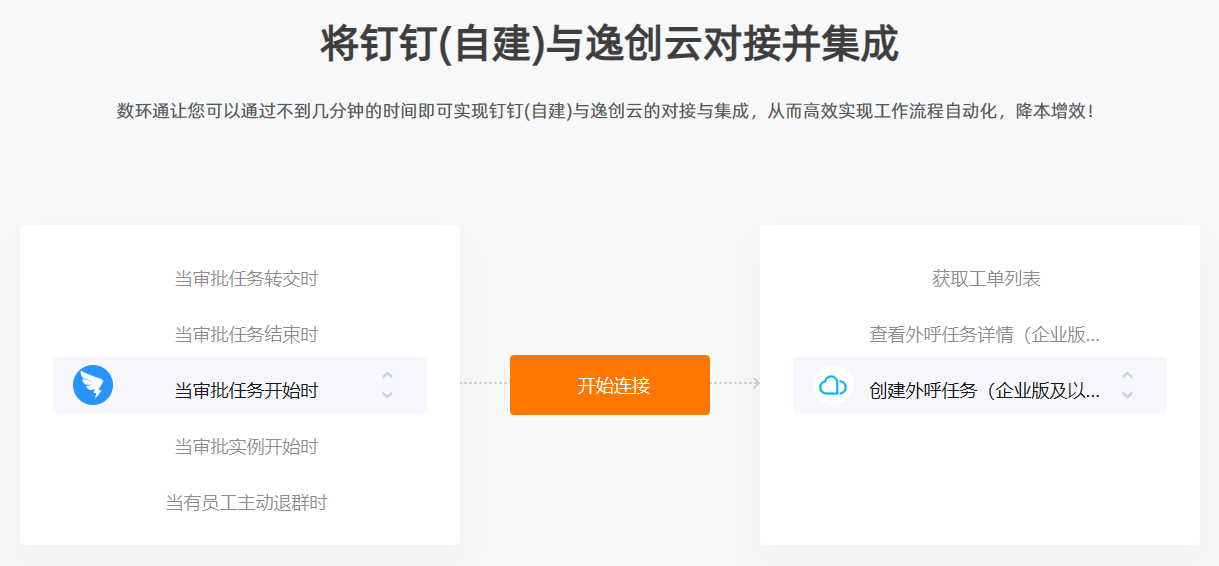Viewport: 1219px width, 566px height.
Task: Select trigger 当审批任务结束时
Action: click(x=246, y=335)
